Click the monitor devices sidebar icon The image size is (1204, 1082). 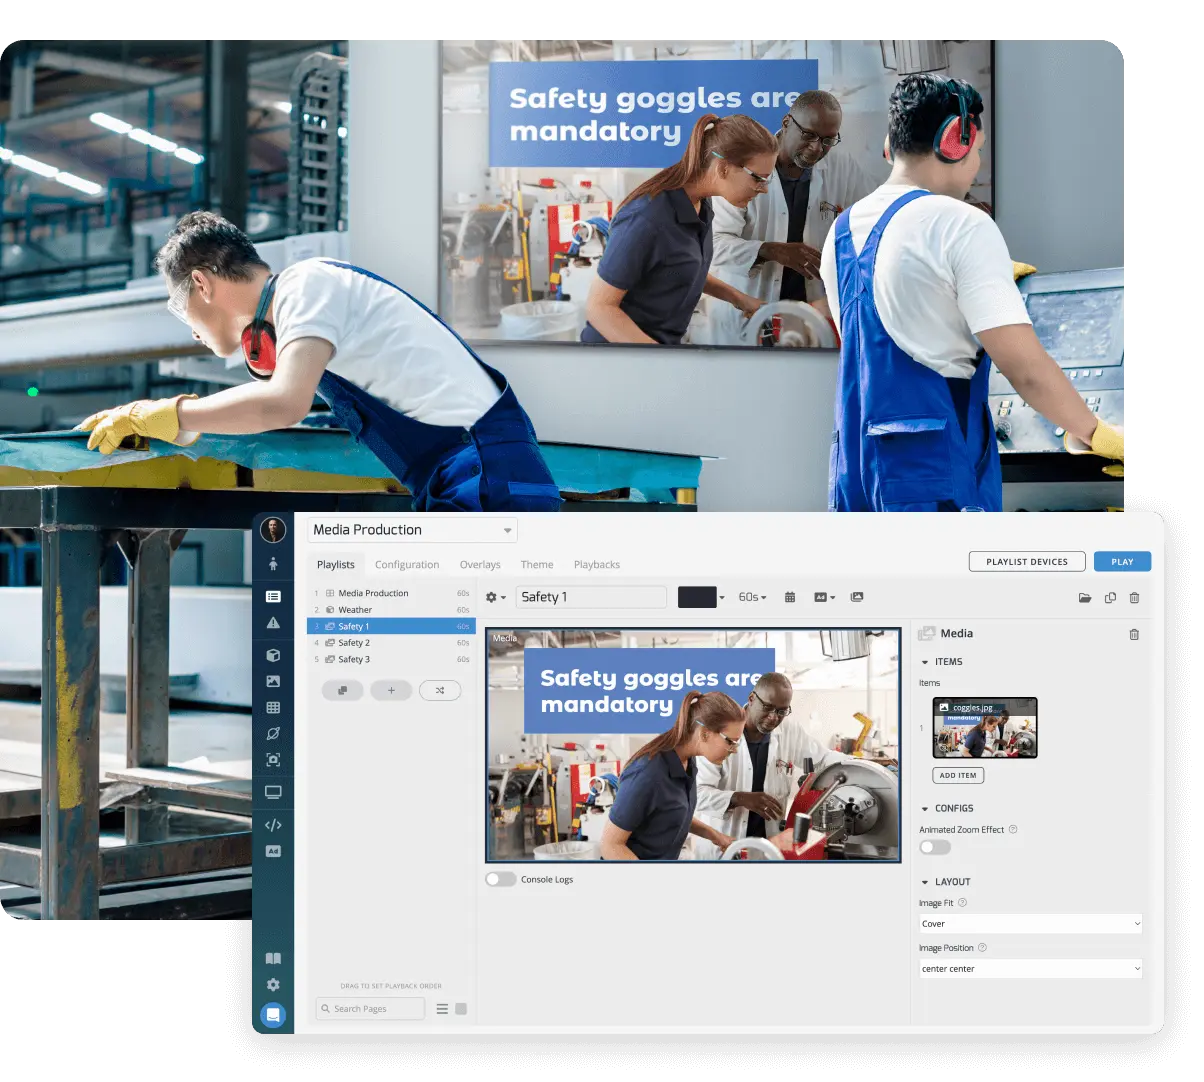[x=273, y=792]
